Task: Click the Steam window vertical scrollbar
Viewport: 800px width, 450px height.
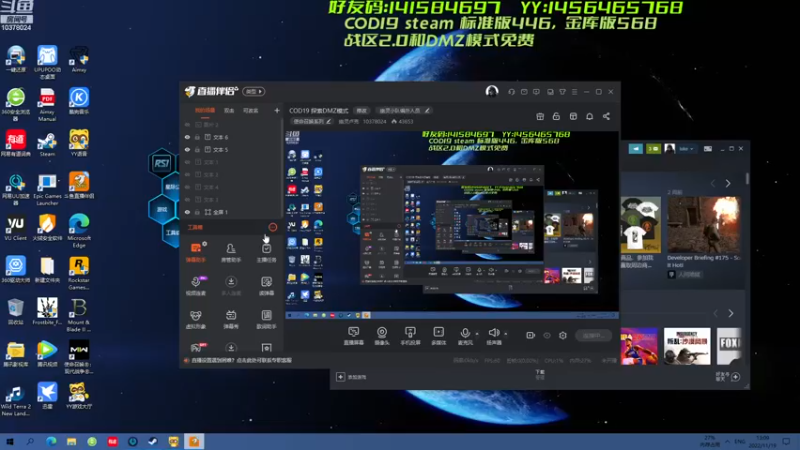Action: coord(747,179)
